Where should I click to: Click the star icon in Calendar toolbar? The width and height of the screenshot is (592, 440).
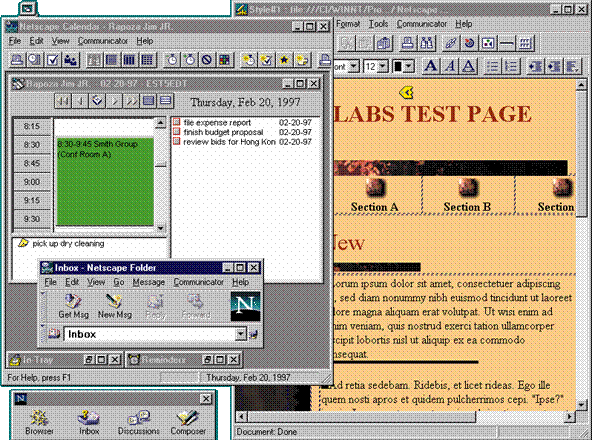(284, 60)
